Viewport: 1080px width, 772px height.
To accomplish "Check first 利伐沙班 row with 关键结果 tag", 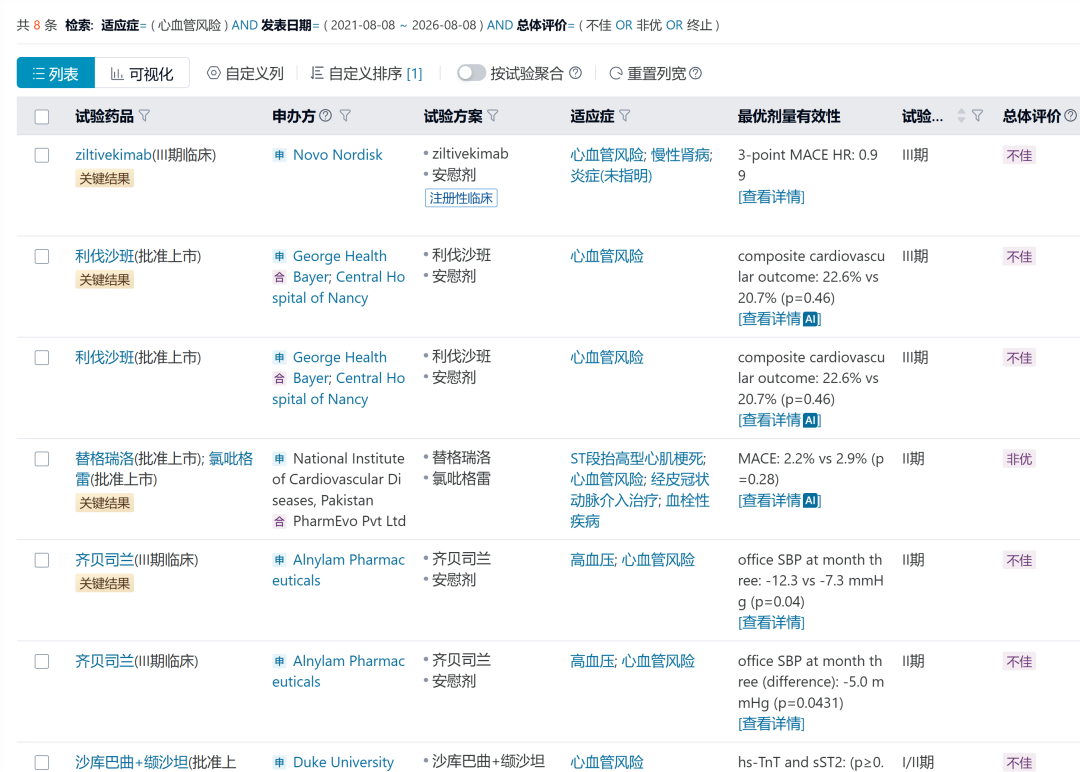I will tap(42, 256).
